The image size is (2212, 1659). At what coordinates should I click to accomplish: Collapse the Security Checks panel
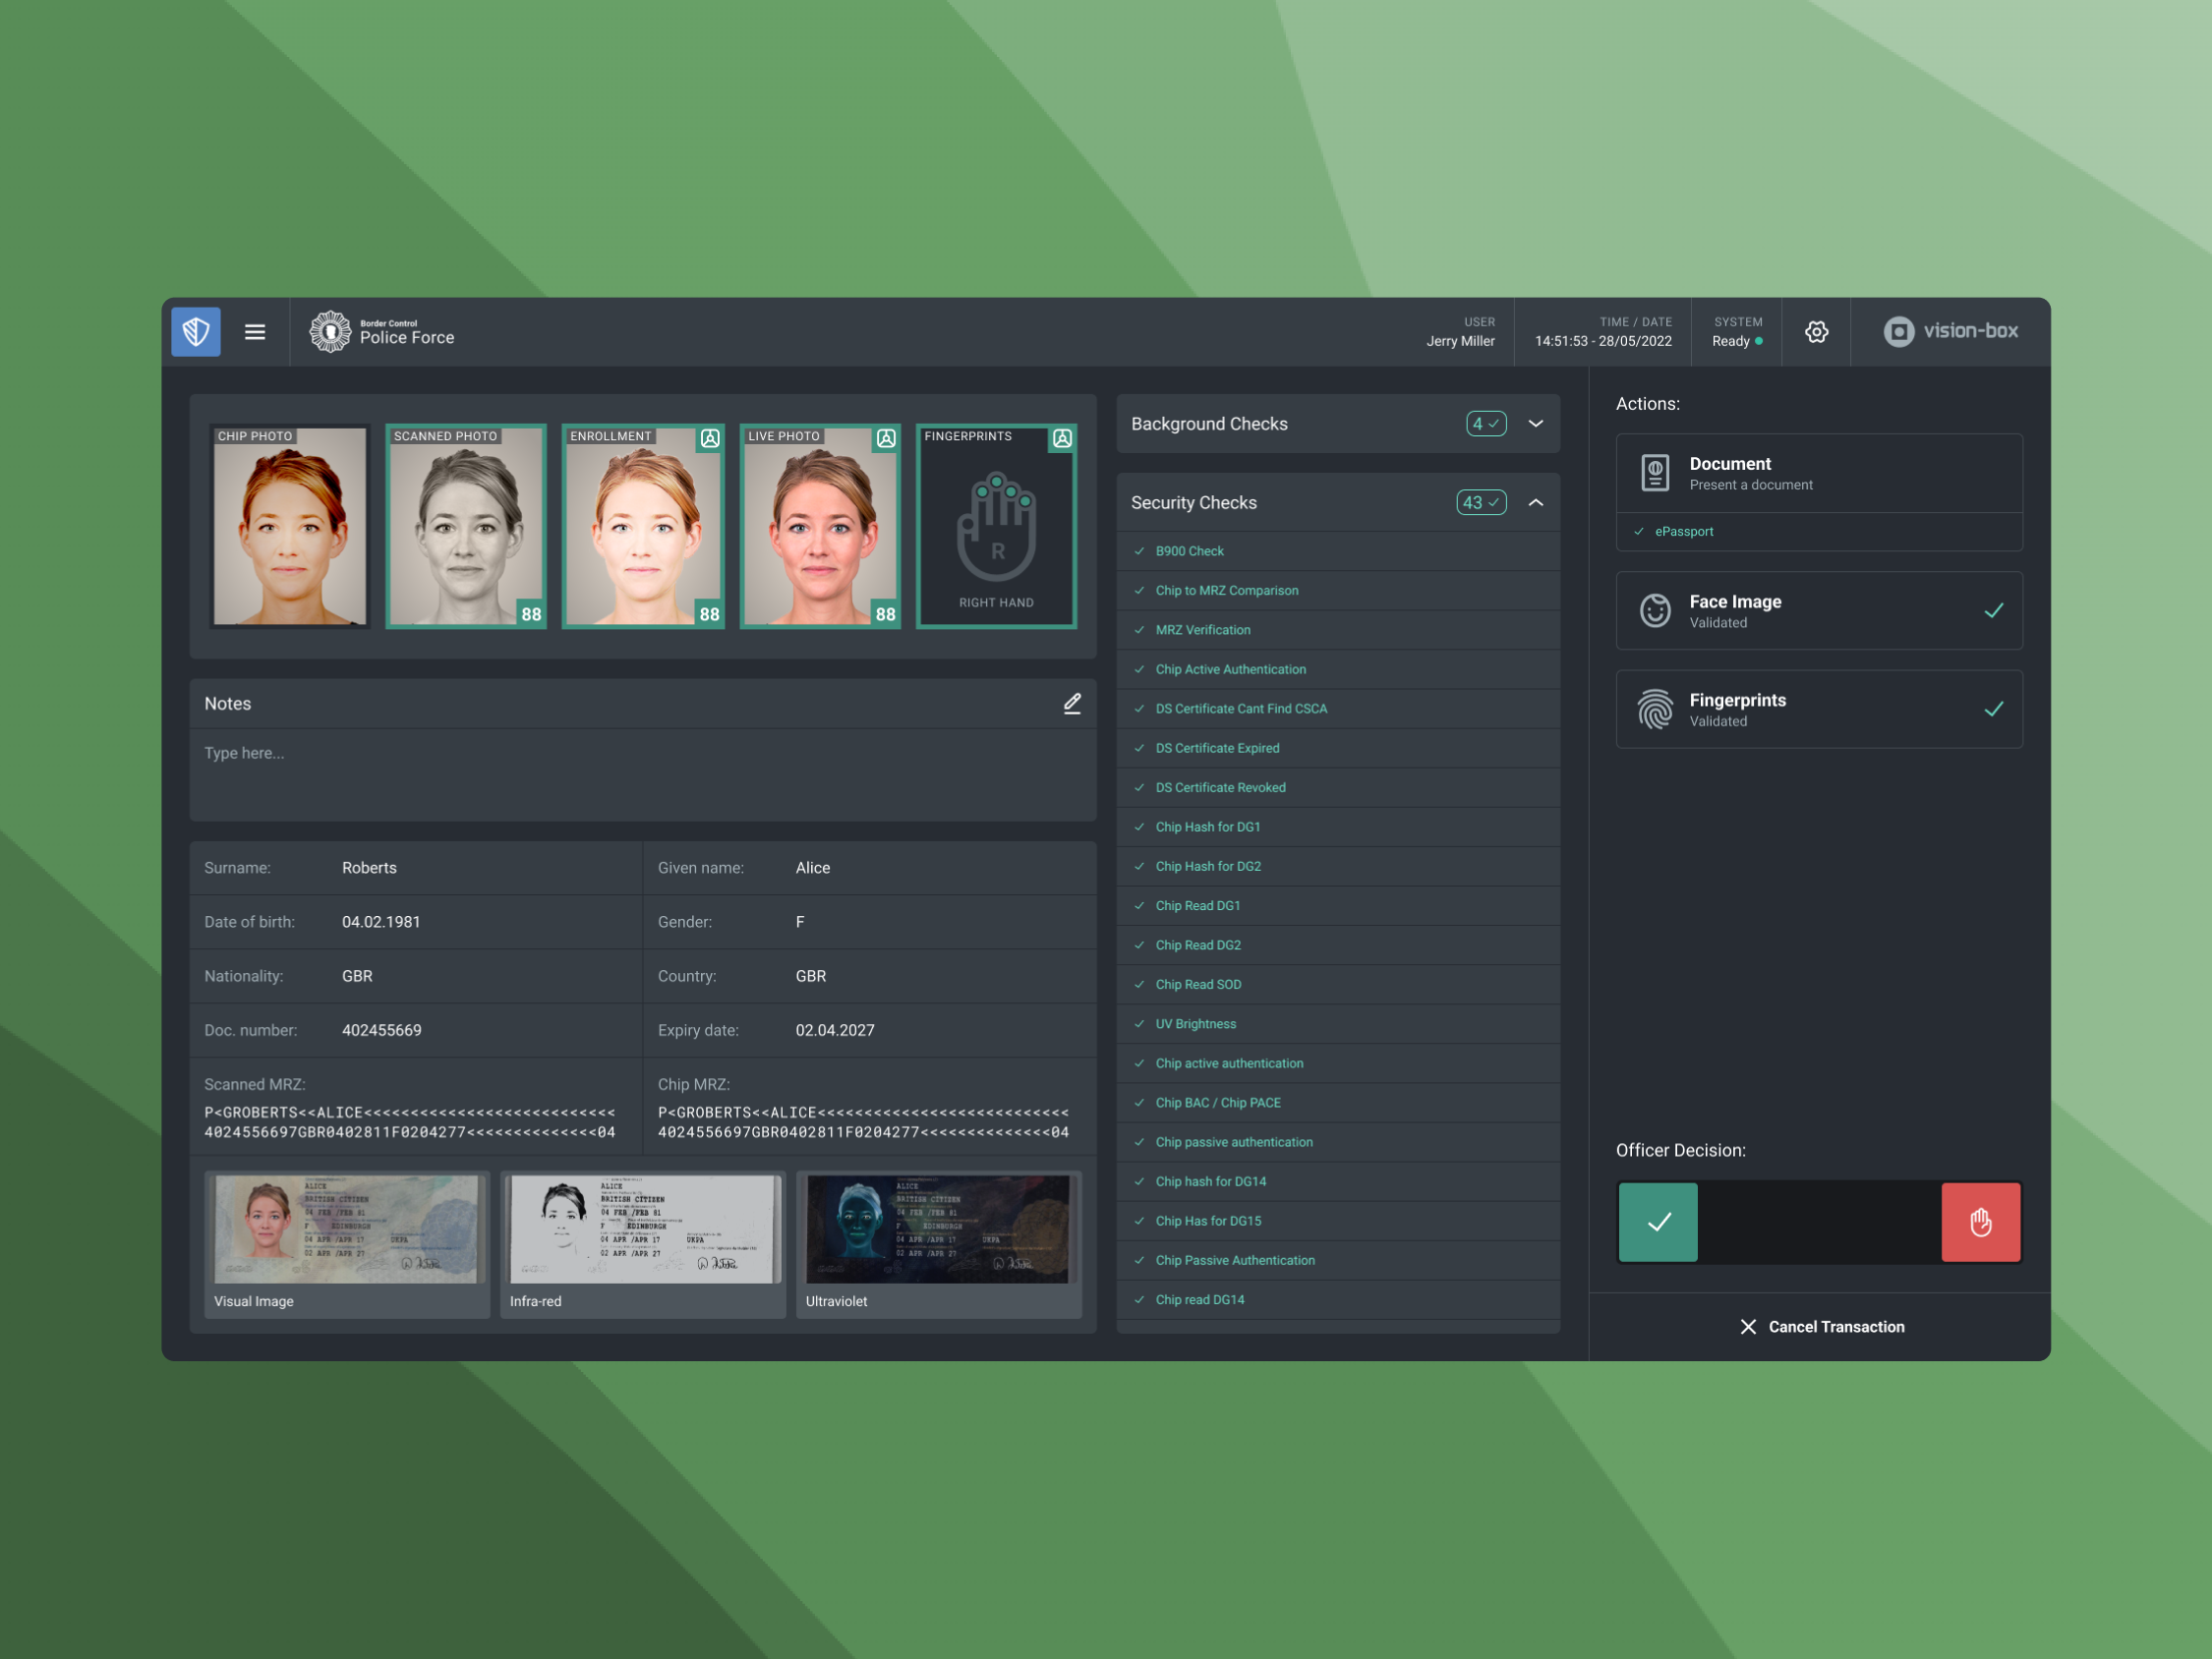1536,503
